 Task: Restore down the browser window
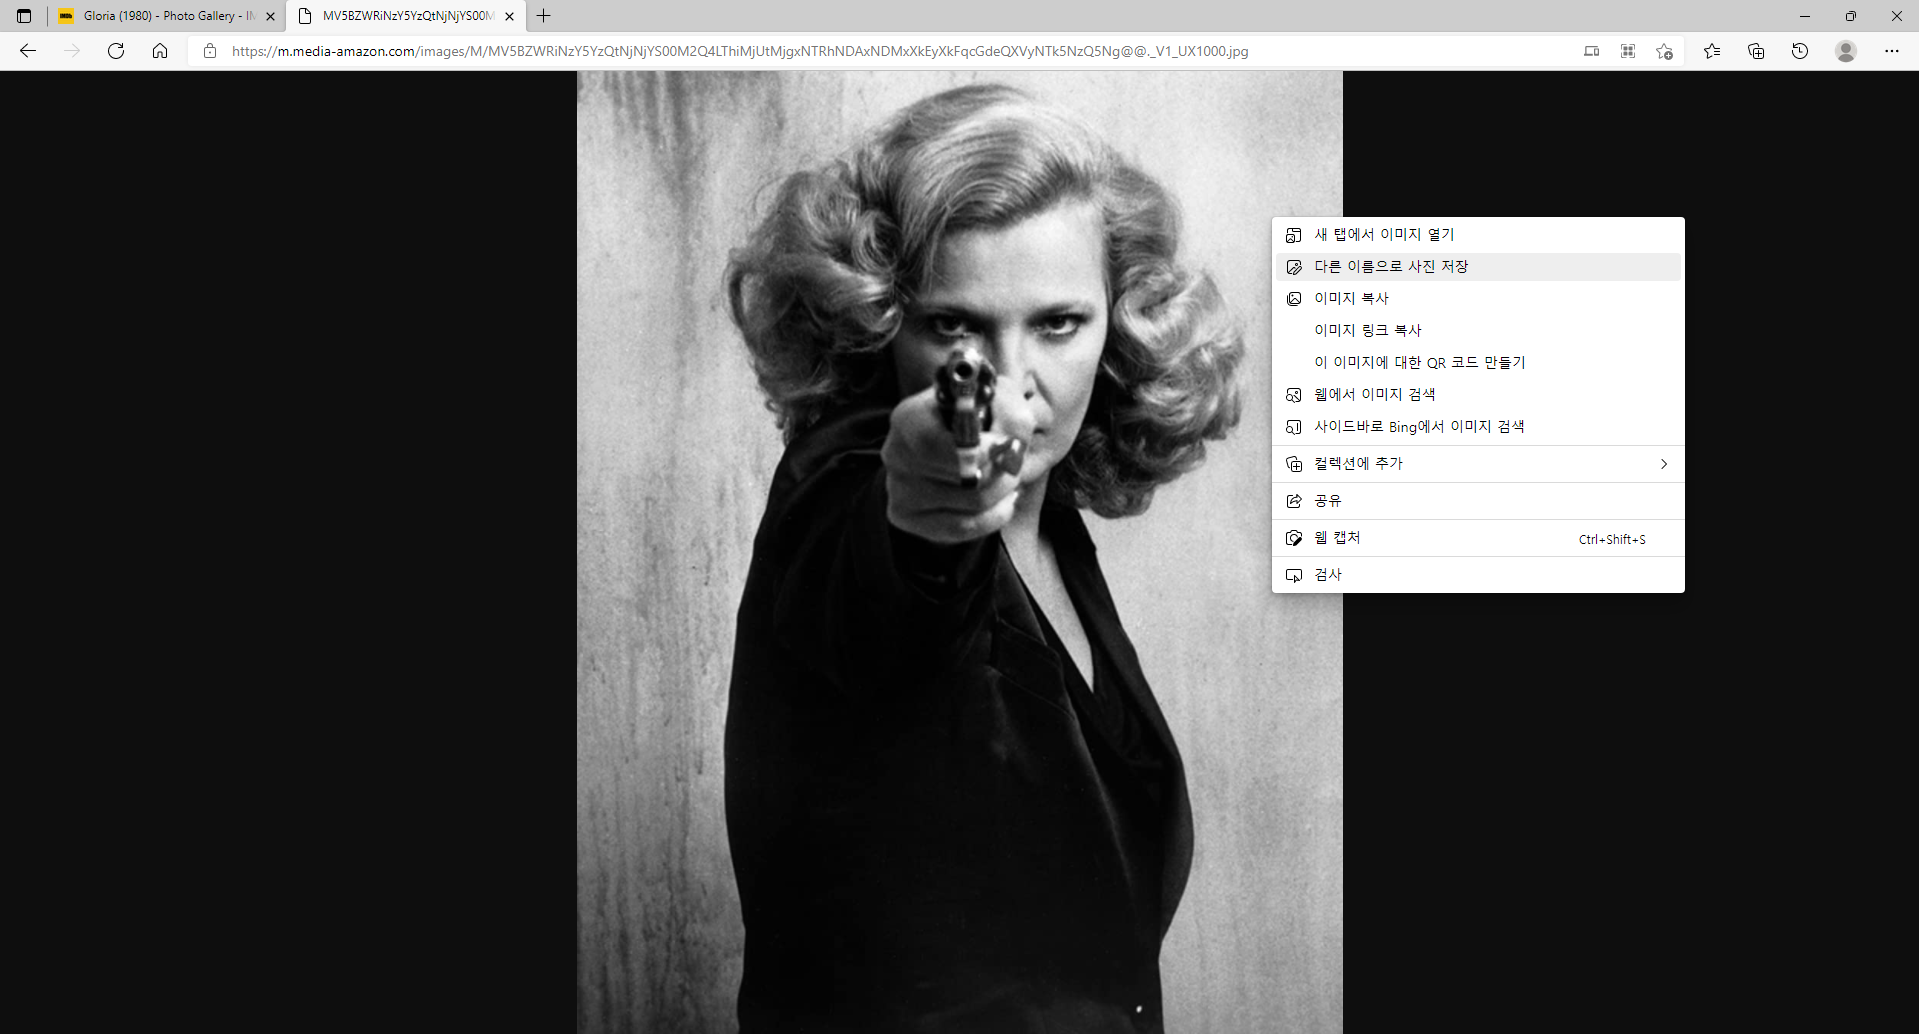tap(1850, 16)
